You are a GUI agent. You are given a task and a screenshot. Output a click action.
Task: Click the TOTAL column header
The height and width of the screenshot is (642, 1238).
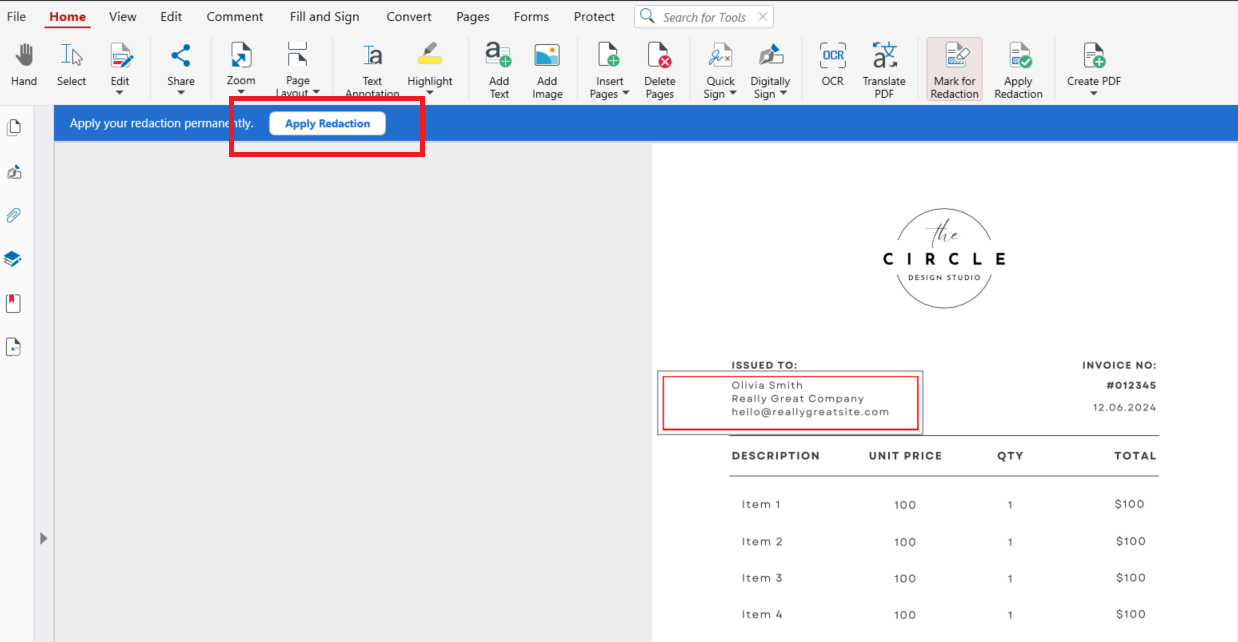click(x=1135, y=456)
